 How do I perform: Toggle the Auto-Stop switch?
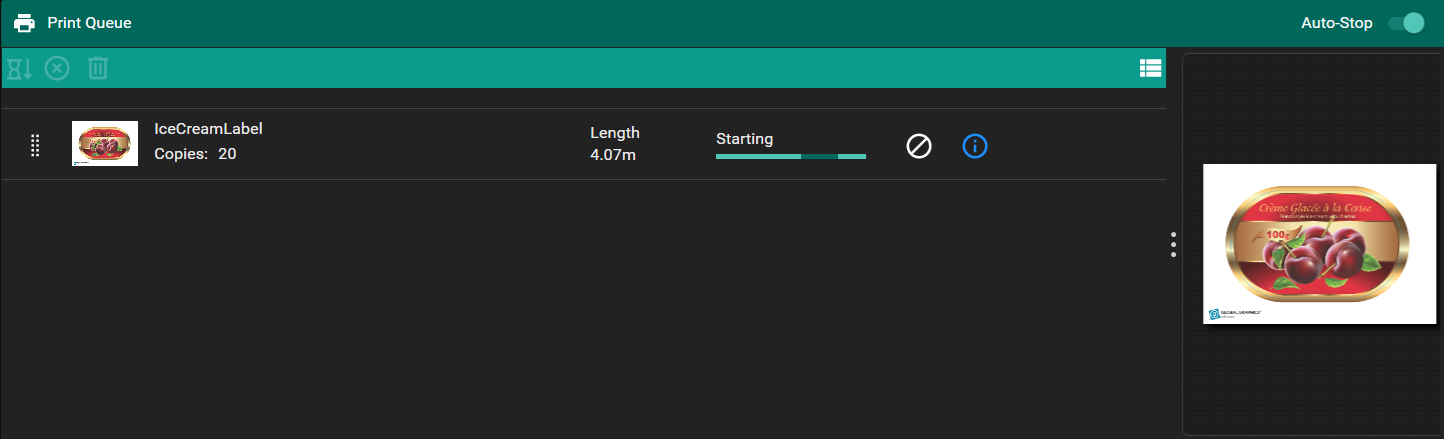point(1406,23)
